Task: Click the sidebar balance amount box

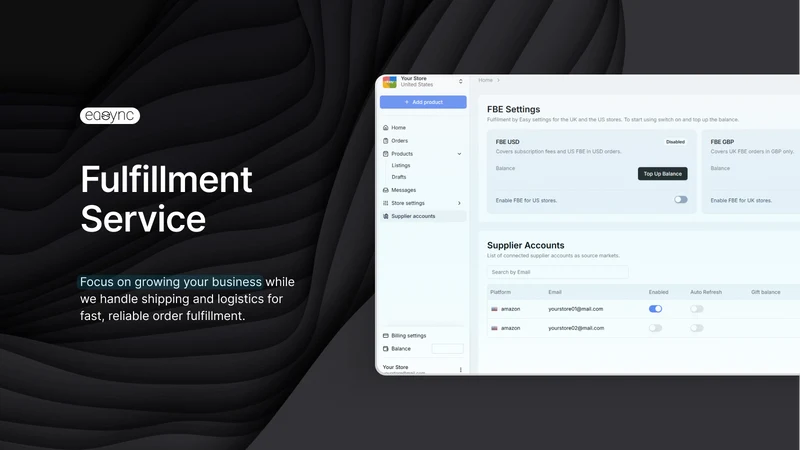Action: click(447, 349)
